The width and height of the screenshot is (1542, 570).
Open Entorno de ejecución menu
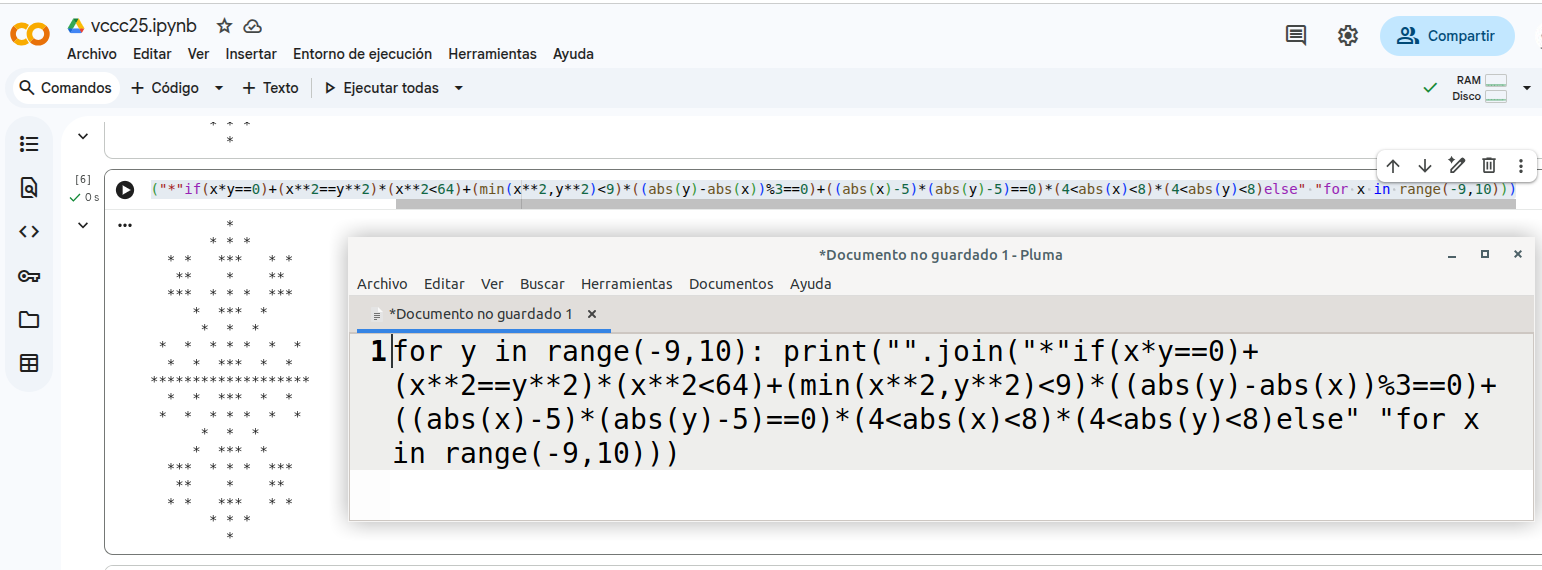click(x=362, y=54)
